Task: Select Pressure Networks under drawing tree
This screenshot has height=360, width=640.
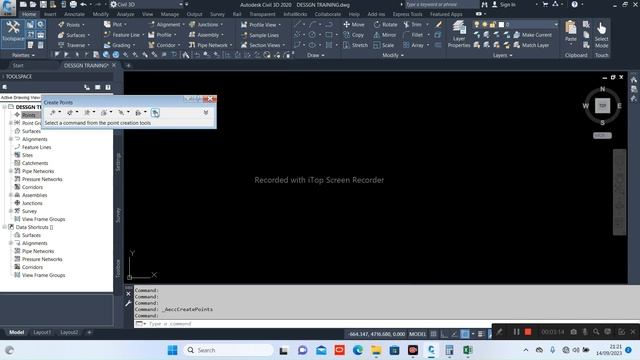Action: pyautogui.click(x=42, y=179)
